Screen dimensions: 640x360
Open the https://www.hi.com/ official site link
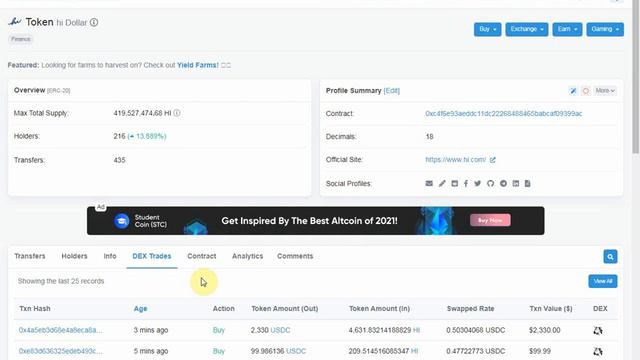pyautogui.click(x=456, y=160)
